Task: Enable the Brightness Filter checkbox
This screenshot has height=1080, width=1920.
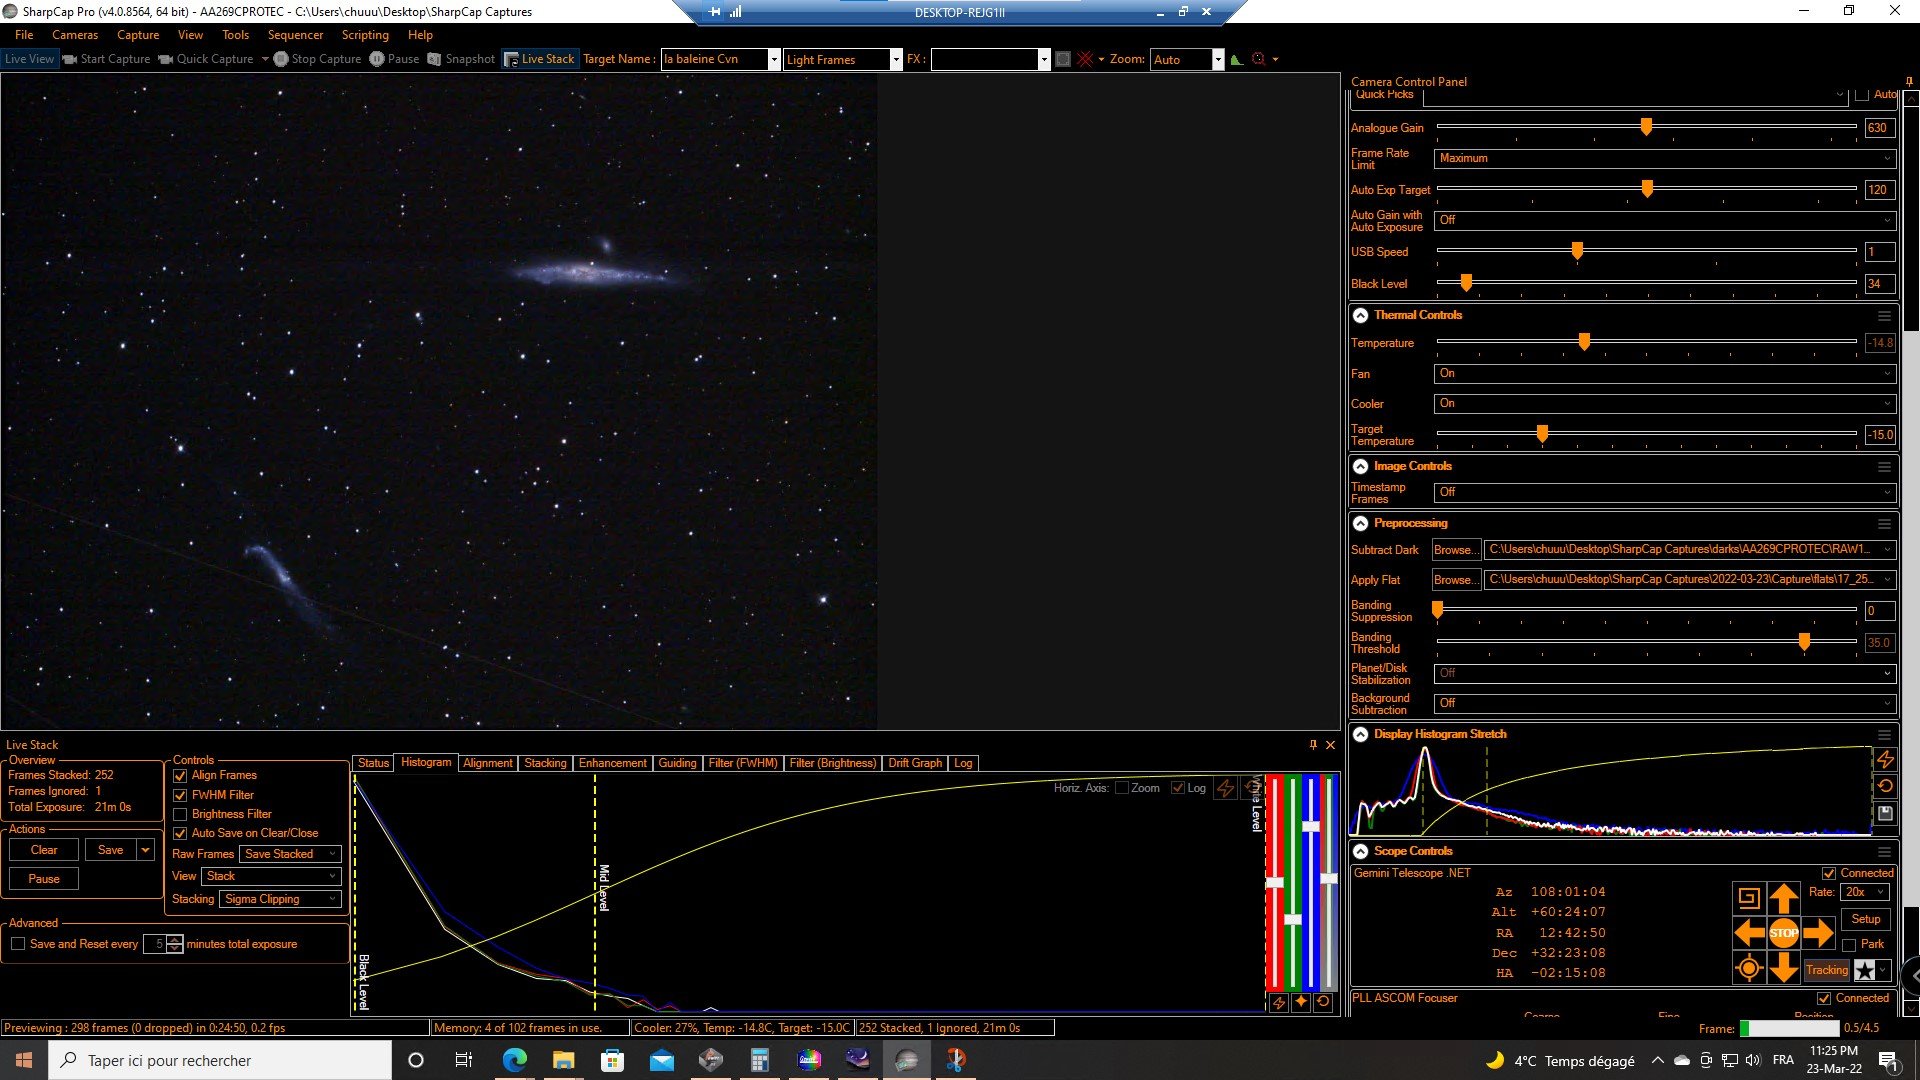Action: pos(180,814)
